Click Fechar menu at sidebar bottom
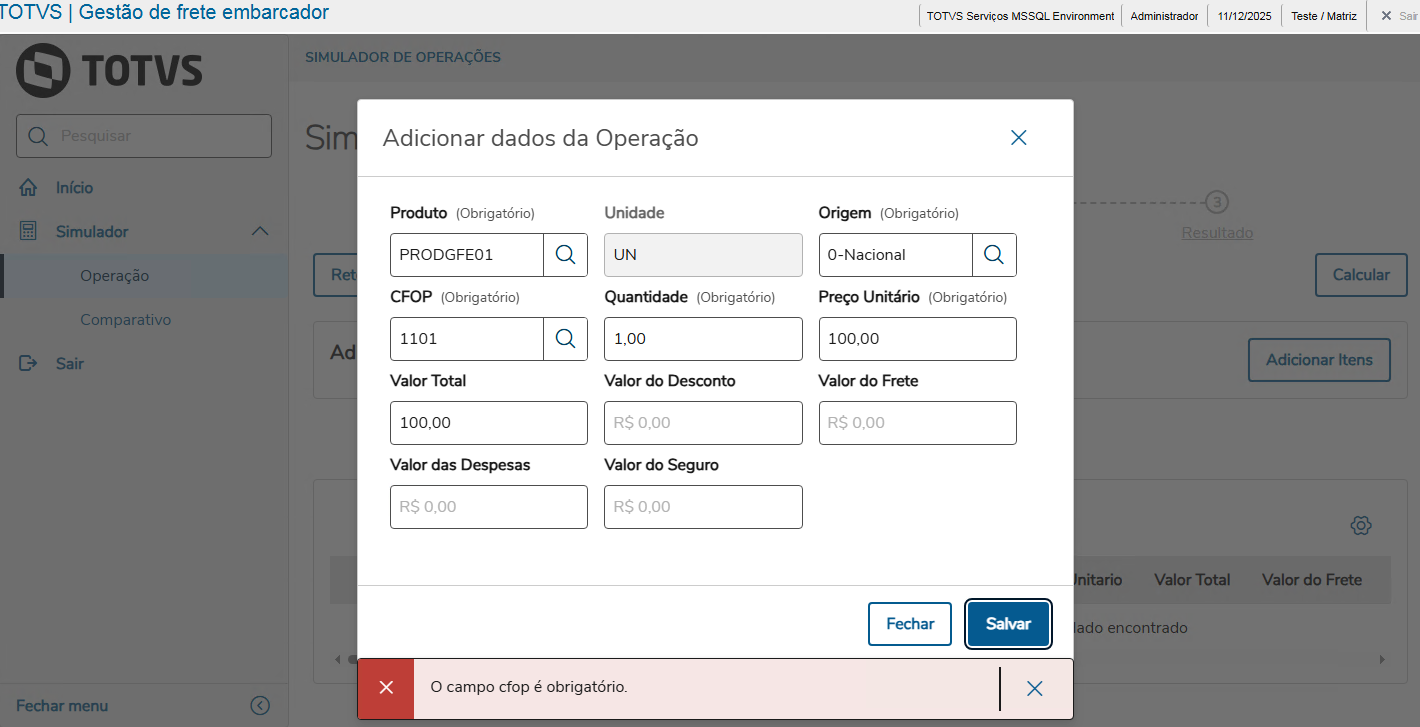 62,706
